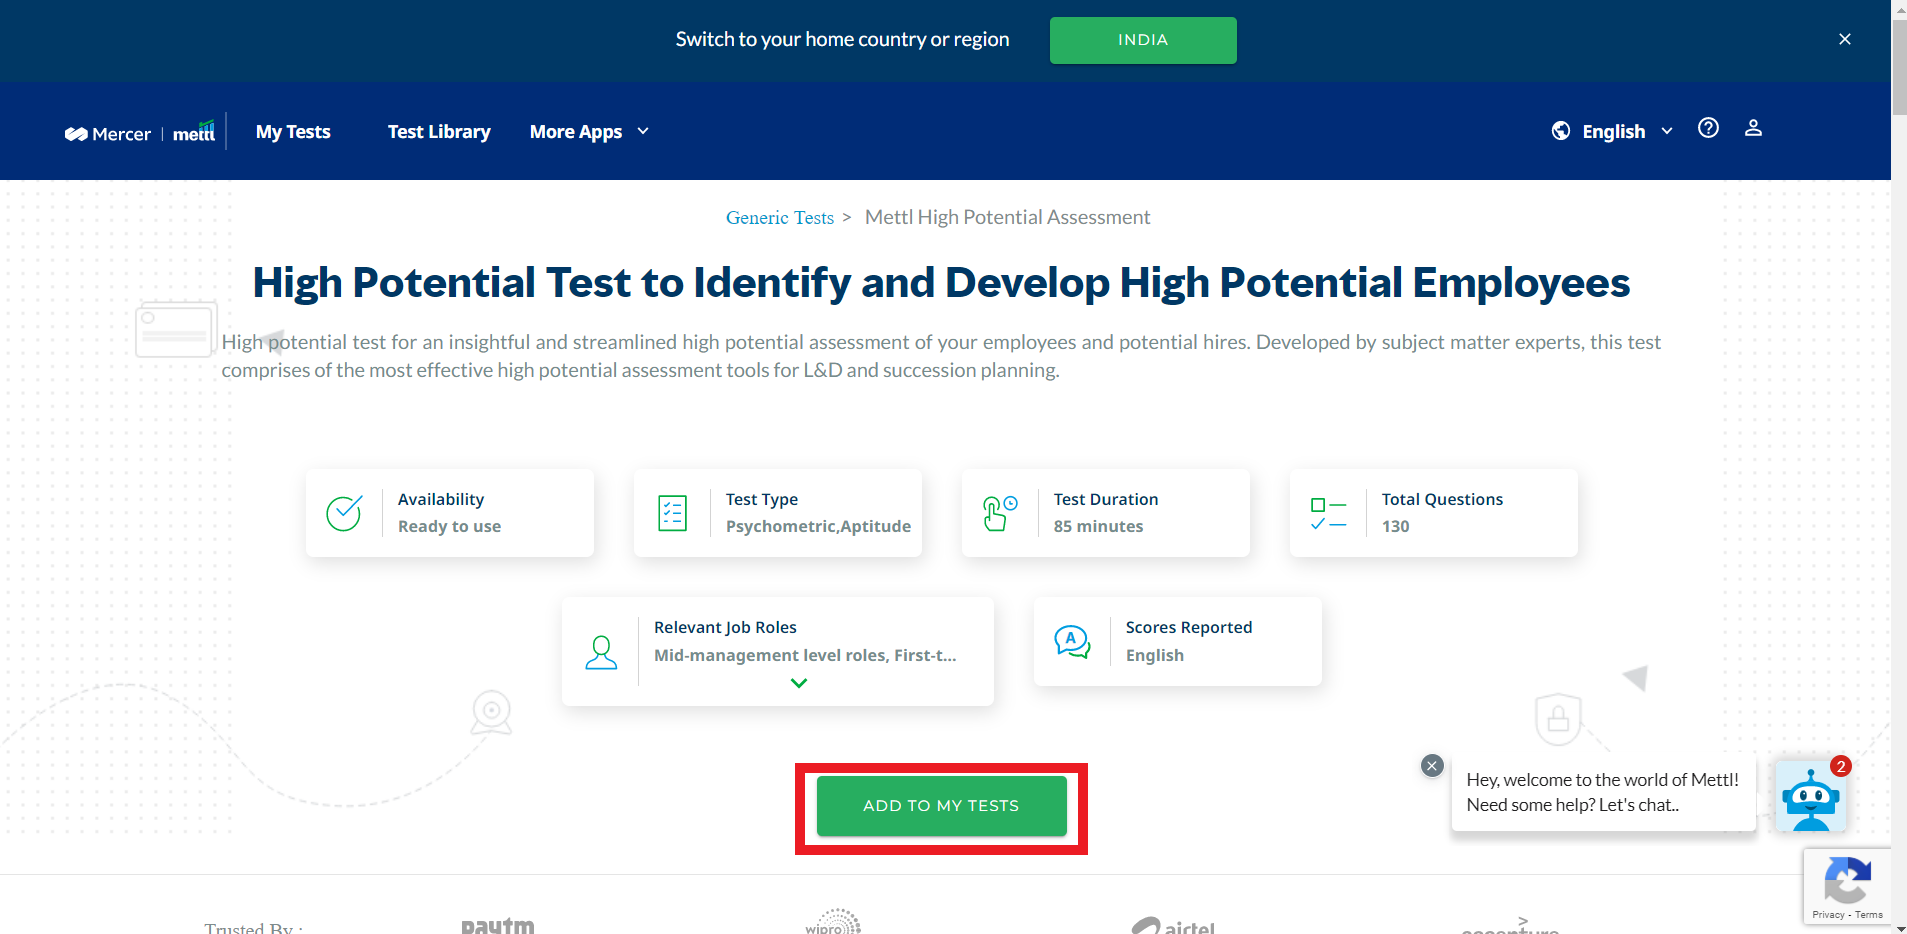Click the page vertical scrollbar thumb
This screenshot has height=934, width=1907.
point(1899,65)
